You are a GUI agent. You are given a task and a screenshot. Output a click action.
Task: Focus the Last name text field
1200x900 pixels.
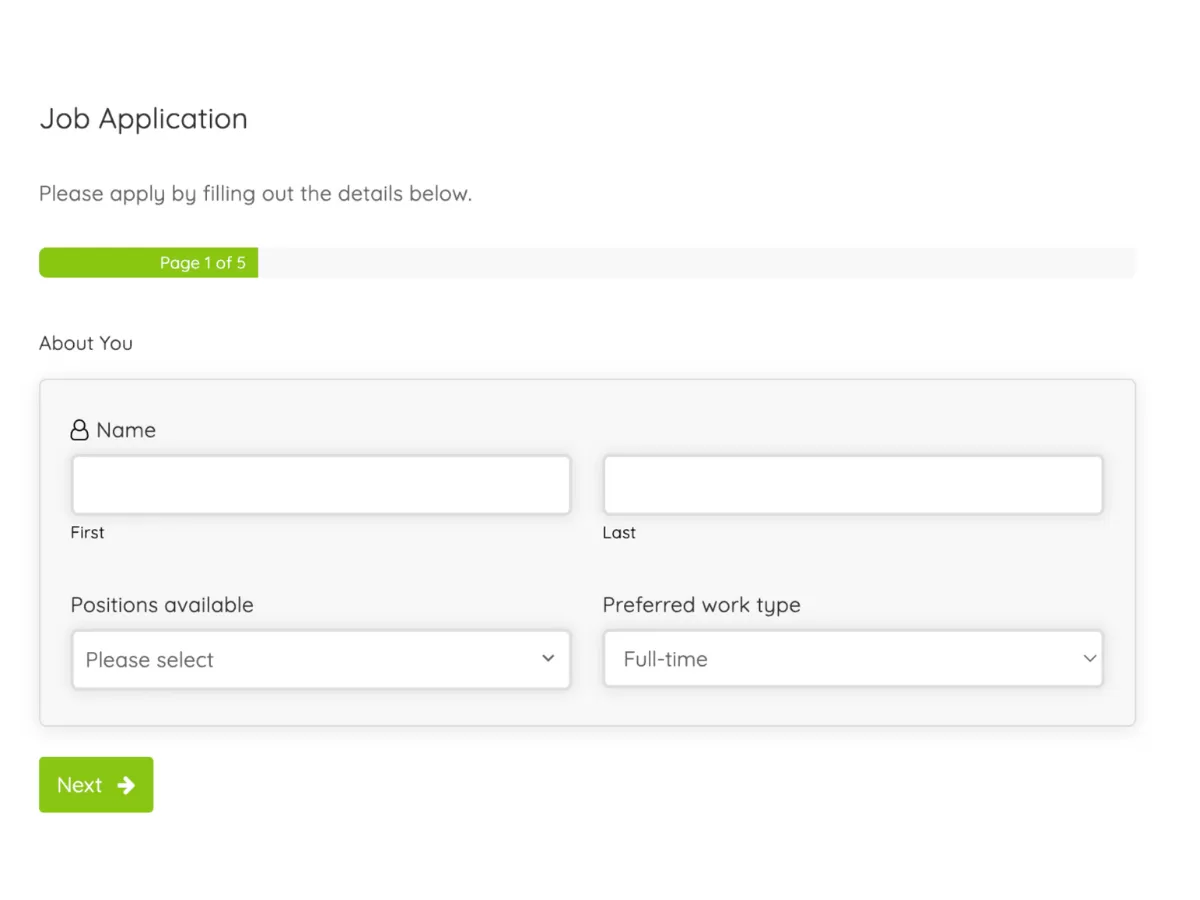[x=852, y=486]
